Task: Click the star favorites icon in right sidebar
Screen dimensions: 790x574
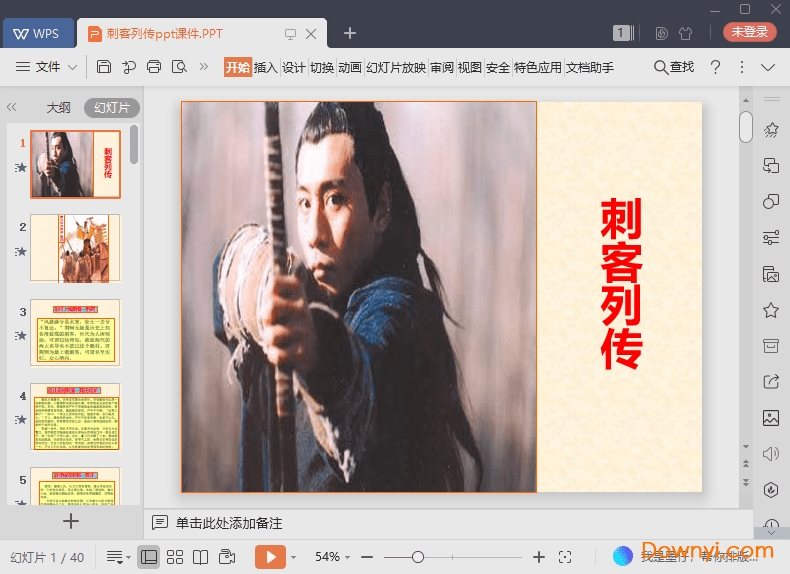Action: click(771, 310)
